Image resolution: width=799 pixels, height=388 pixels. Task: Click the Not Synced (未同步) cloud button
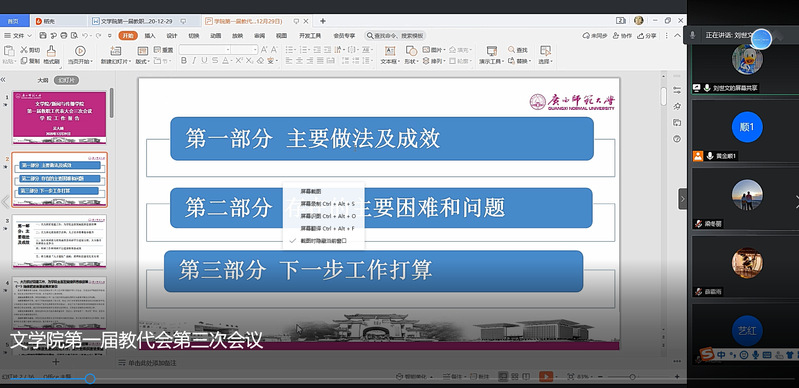(595, 36)
